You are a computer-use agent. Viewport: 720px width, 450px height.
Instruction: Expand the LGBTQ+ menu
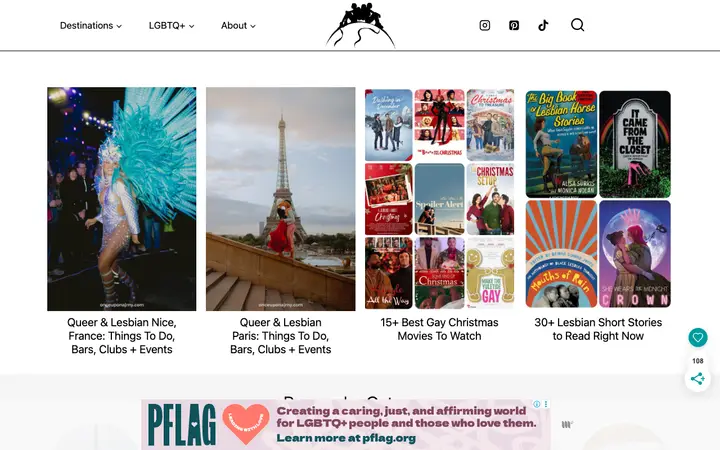(x=171, y=26)
